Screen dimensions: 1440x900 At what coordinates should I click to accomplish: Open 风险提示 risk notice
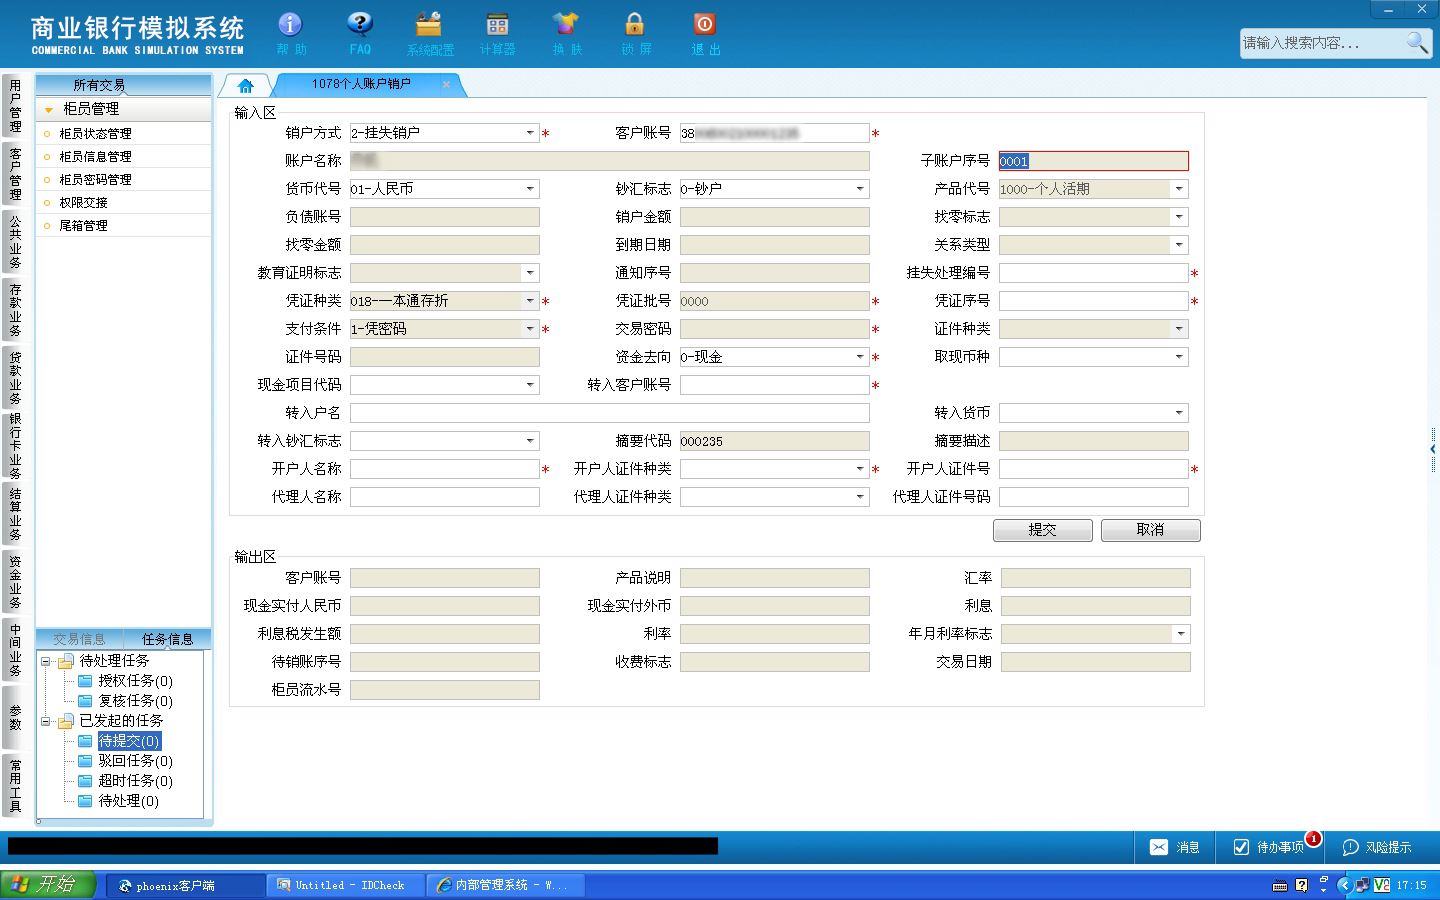coord(1377,847)
